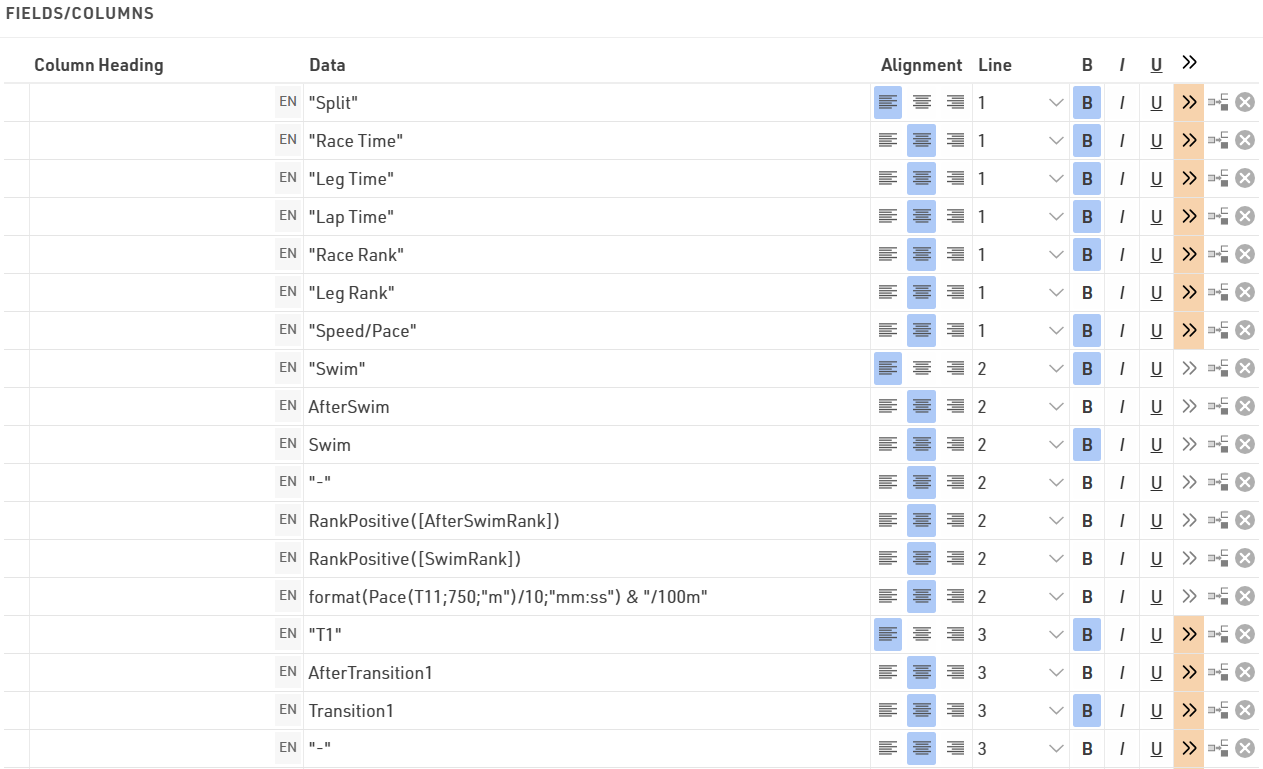The image size is (1263, 769).
Task: Click the RankPositive([AfterSwimRank]) data field
Action: 433,520
